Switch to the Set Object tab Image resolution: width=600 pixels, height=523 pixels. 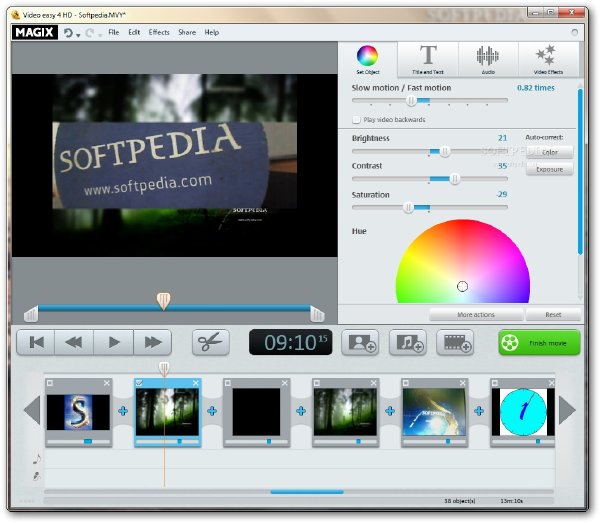[x=368, y=59]
